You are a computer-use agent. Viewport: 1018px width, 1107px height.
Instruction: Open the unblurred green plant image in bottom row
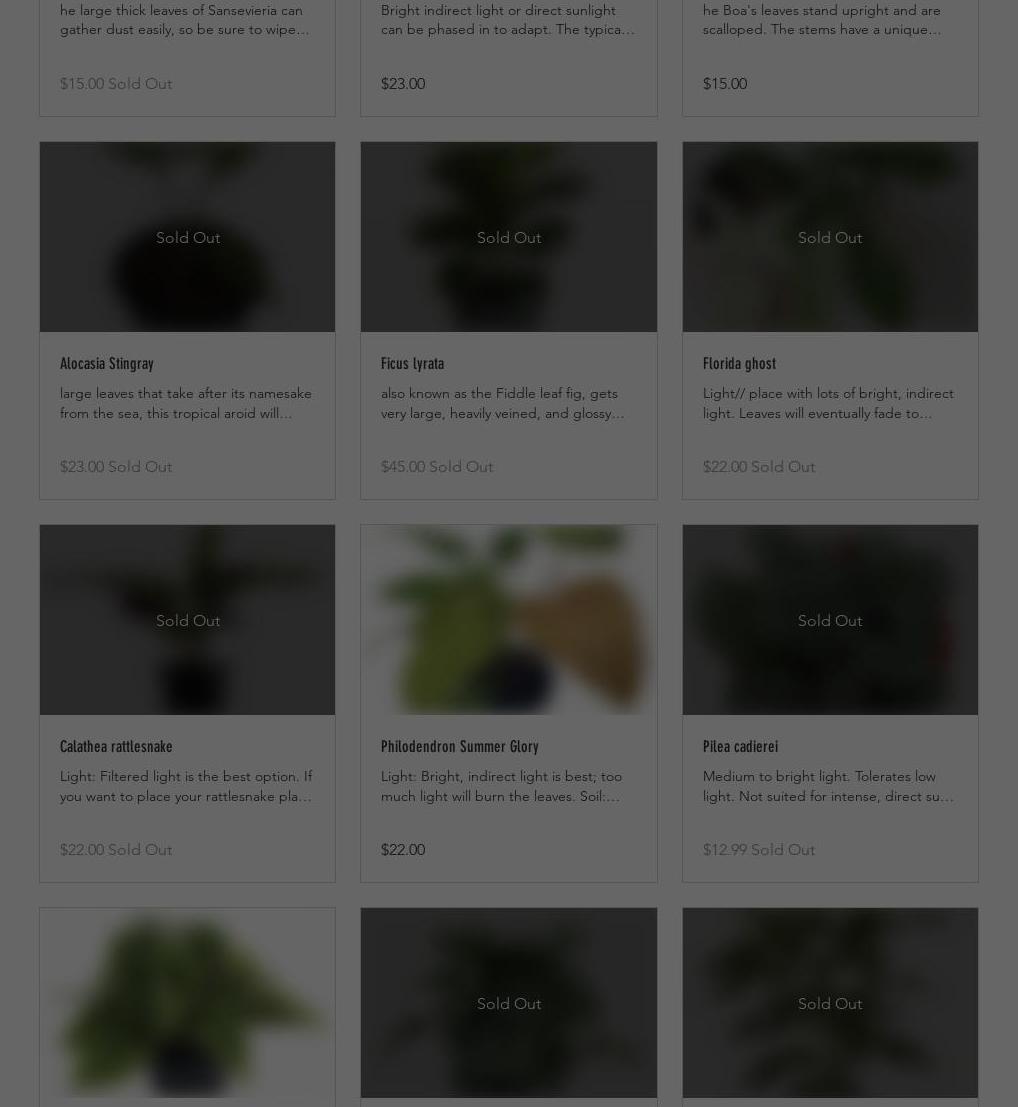[187, 1003]
